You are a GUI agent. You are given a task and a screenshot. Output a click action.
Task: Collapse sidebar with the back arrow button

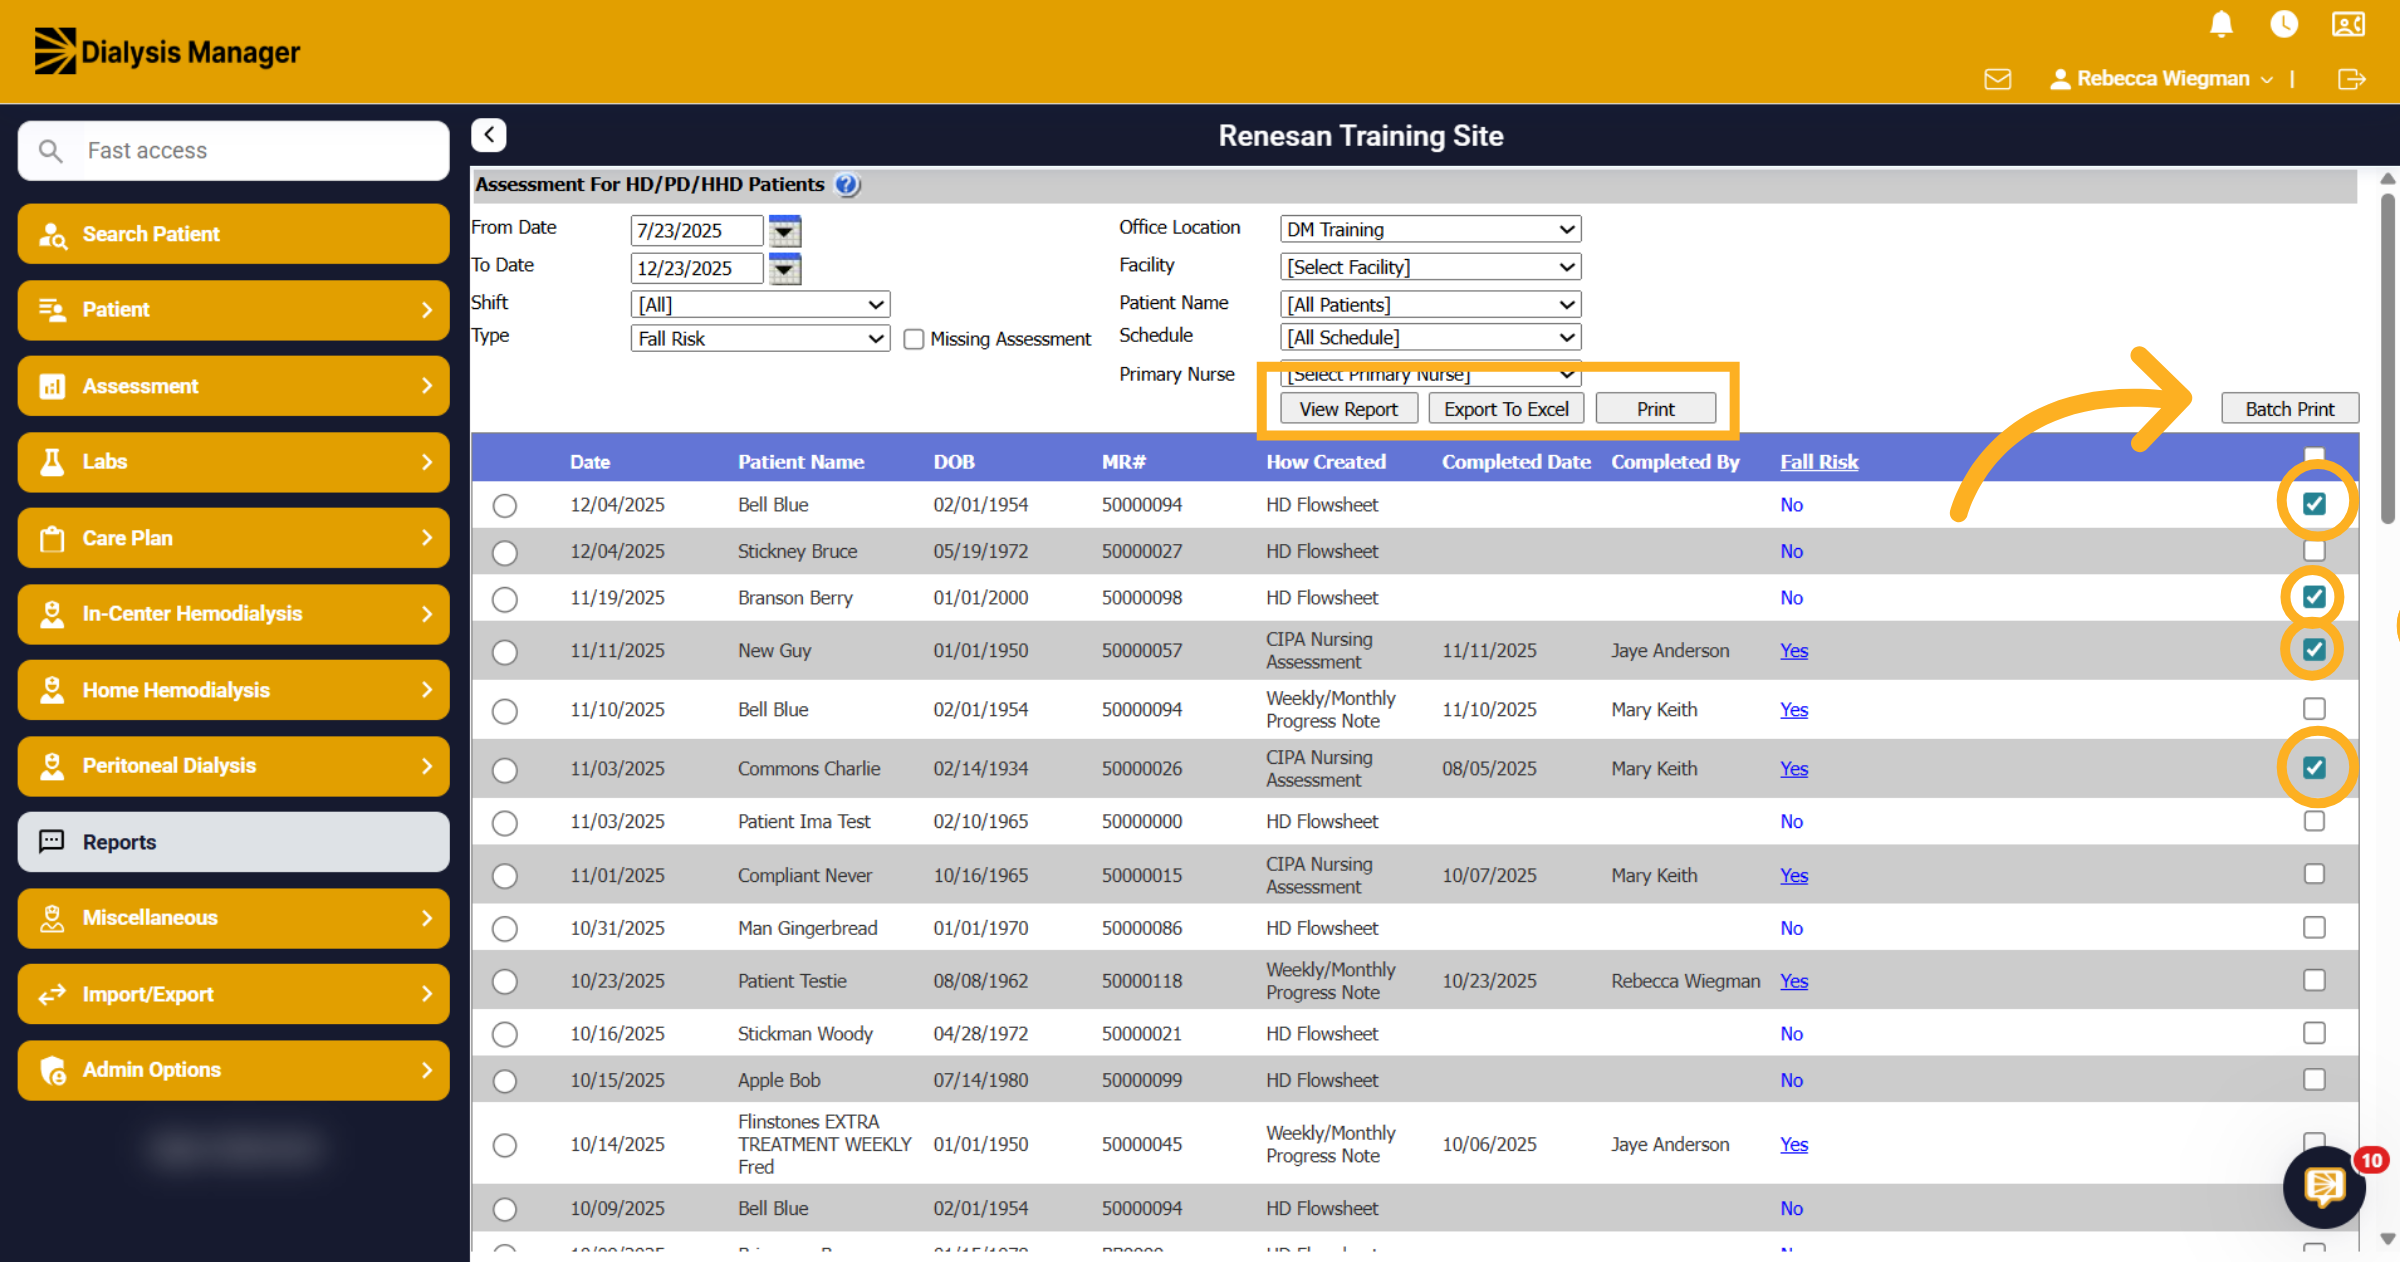[489, 134]
